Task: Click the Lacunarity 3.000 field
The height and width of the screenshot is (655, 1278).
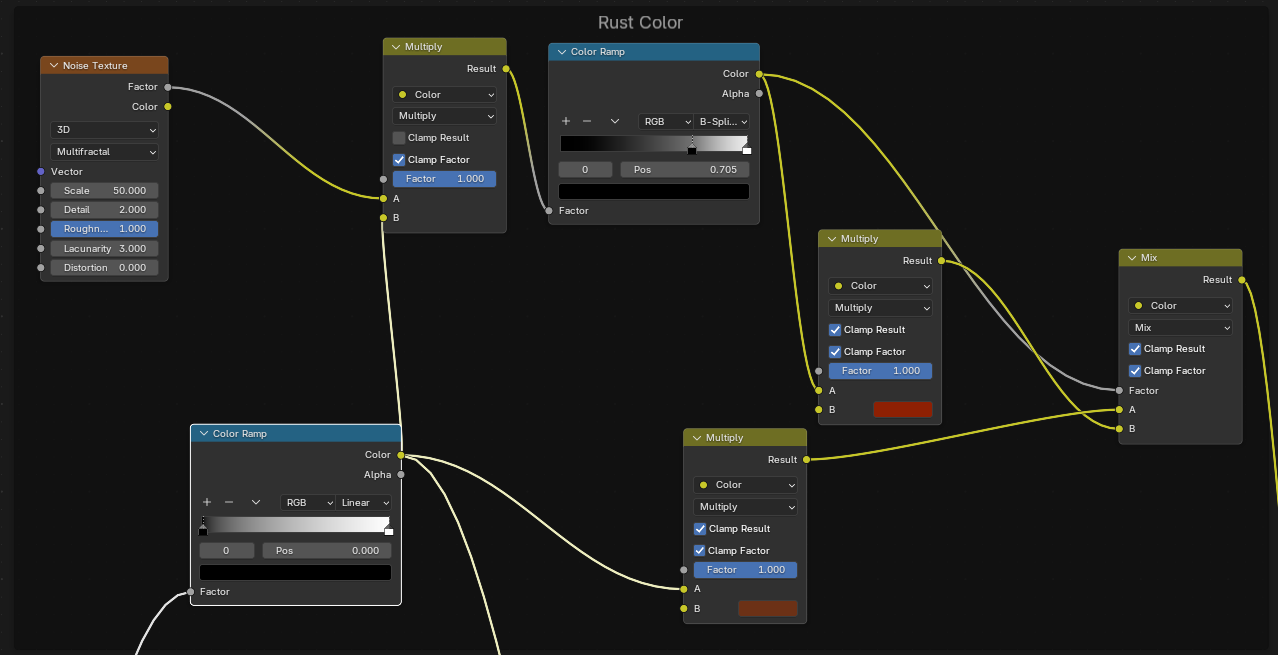Action: click(x=104, y=249)
